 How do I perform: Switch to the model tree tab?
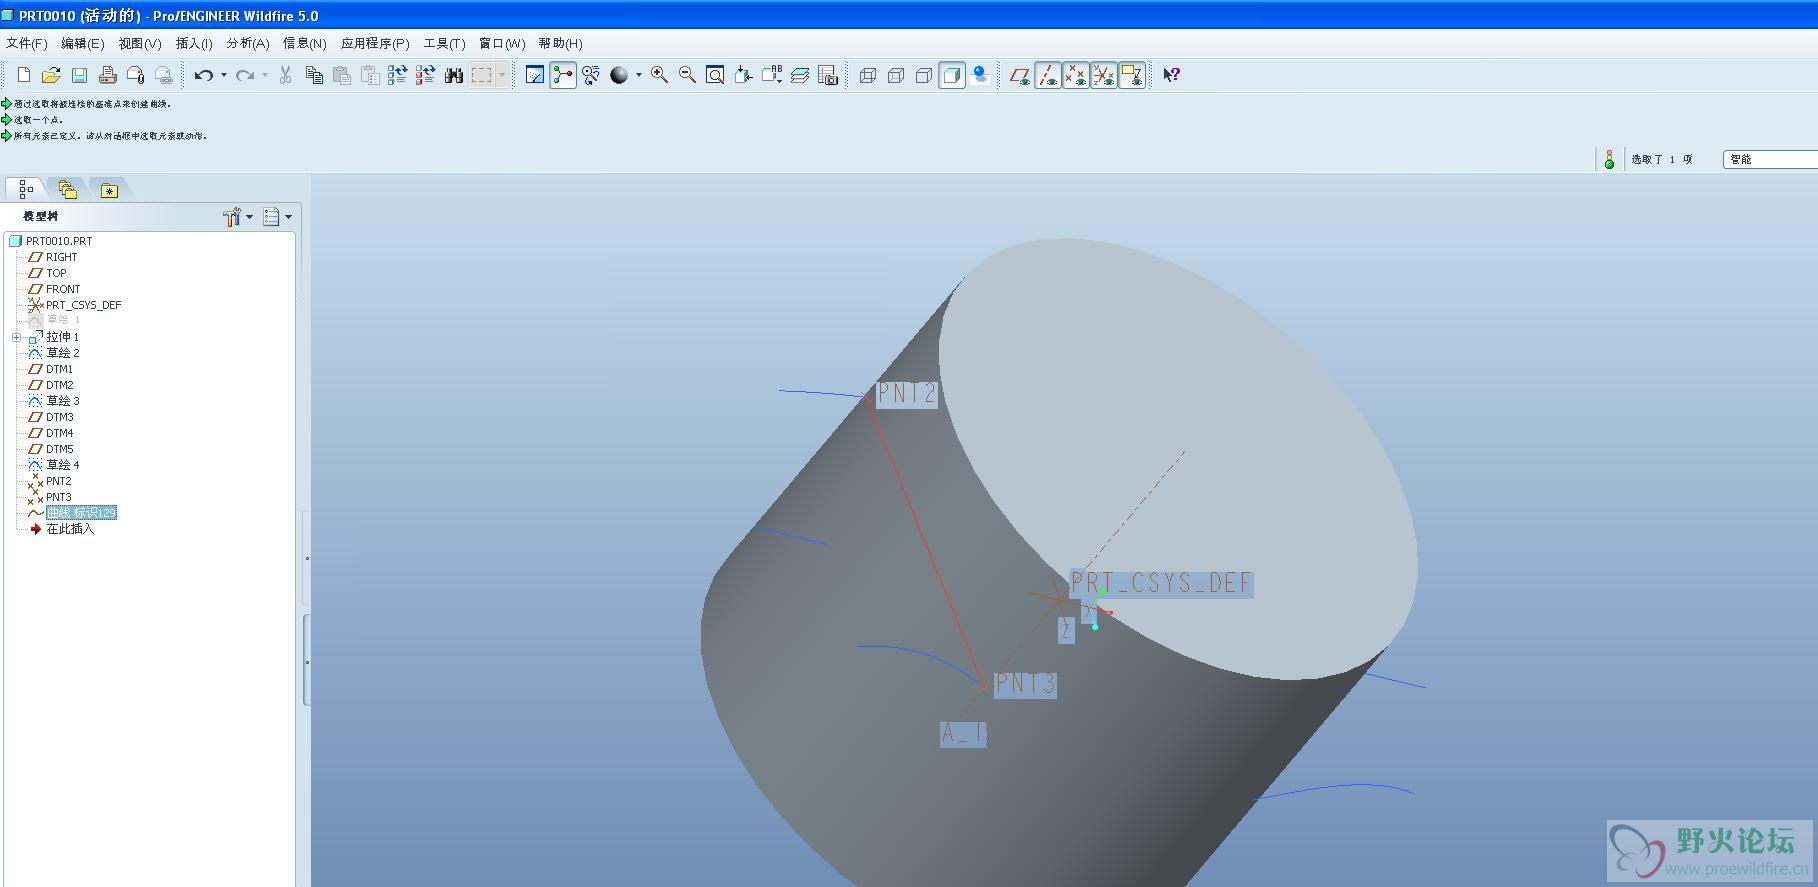click(26, 189)
